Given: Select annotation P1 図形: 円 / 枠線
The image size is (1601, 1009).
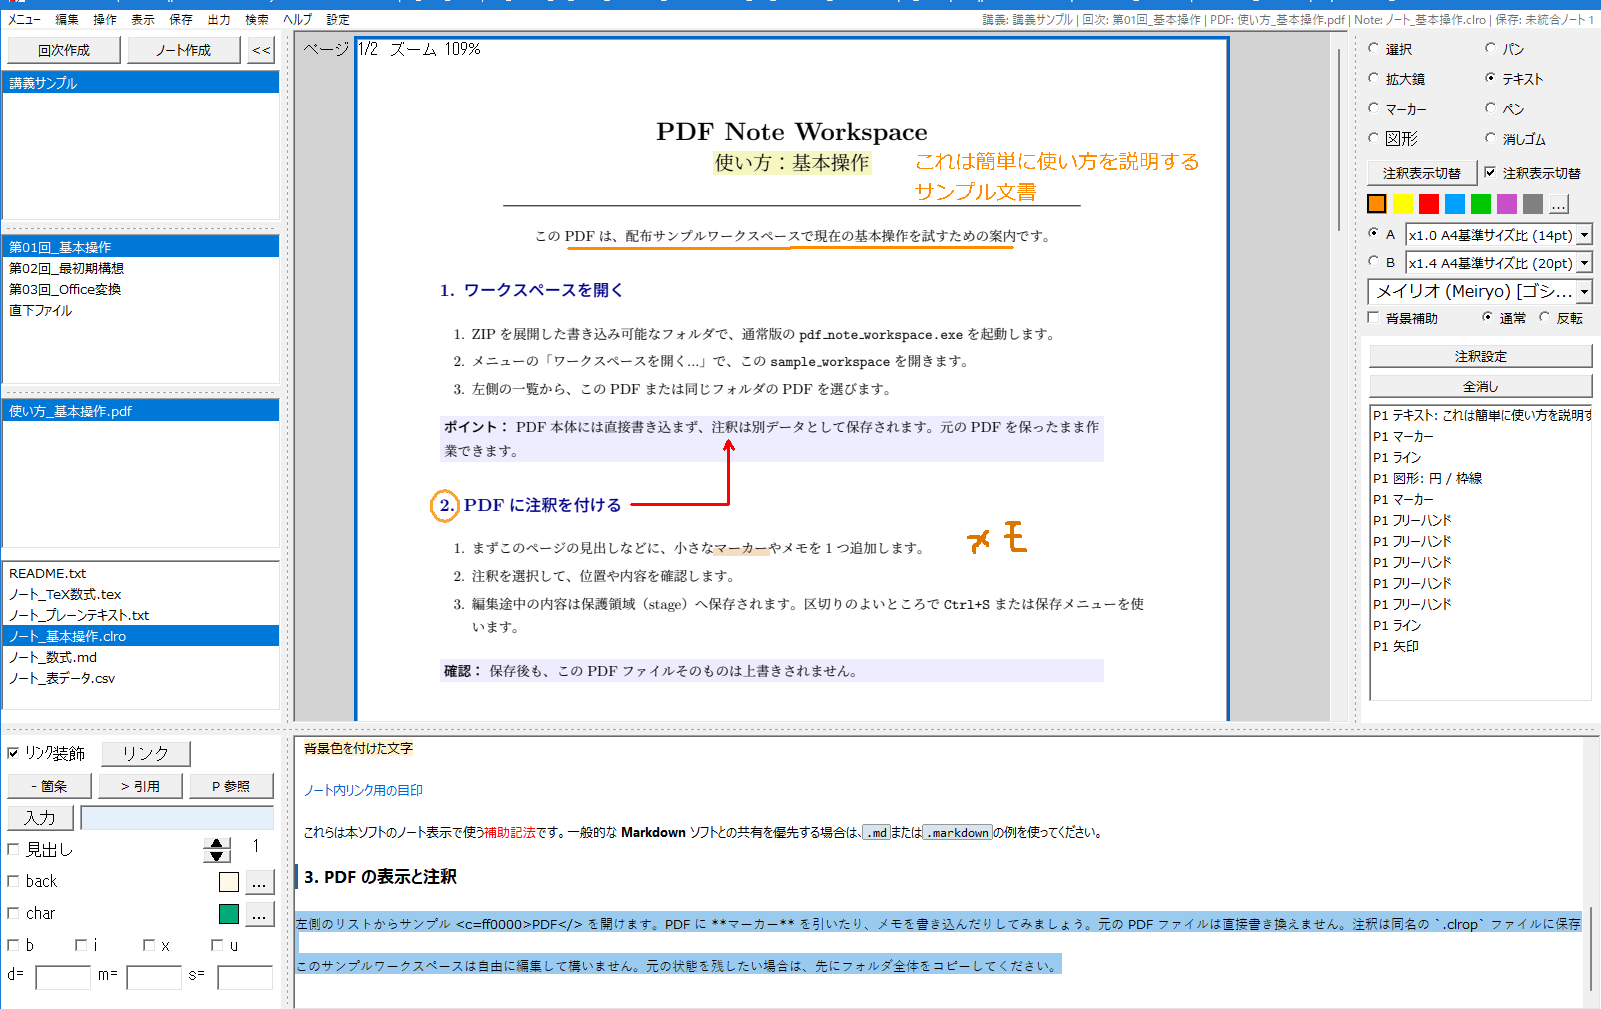Looking at the screenshot, I should [x=1481, y=478].
